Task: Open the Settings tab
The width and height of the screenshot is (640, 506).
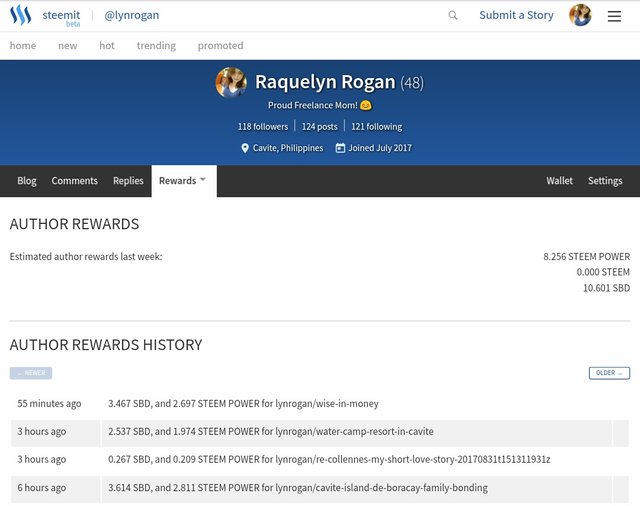Action: (x=605, y=181)
